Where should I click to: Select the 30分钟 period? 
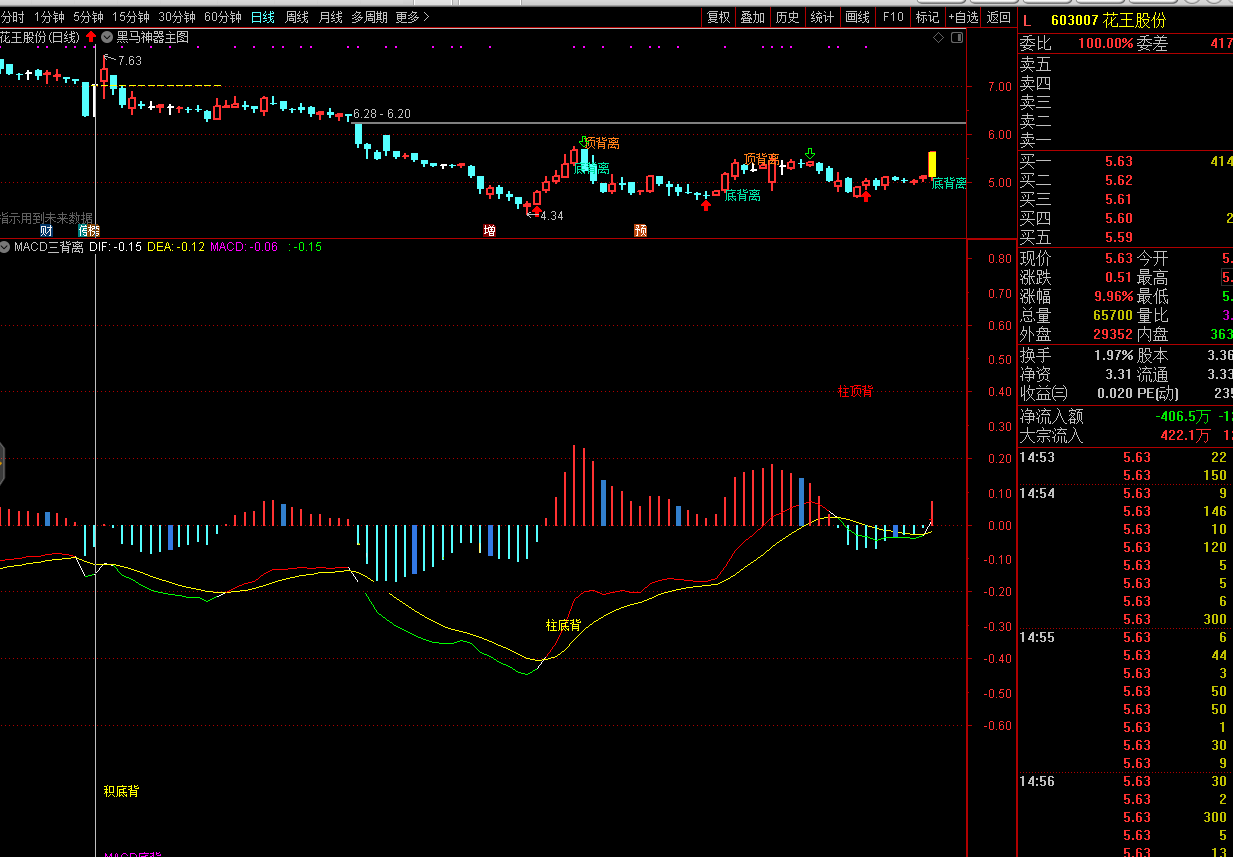177,17
